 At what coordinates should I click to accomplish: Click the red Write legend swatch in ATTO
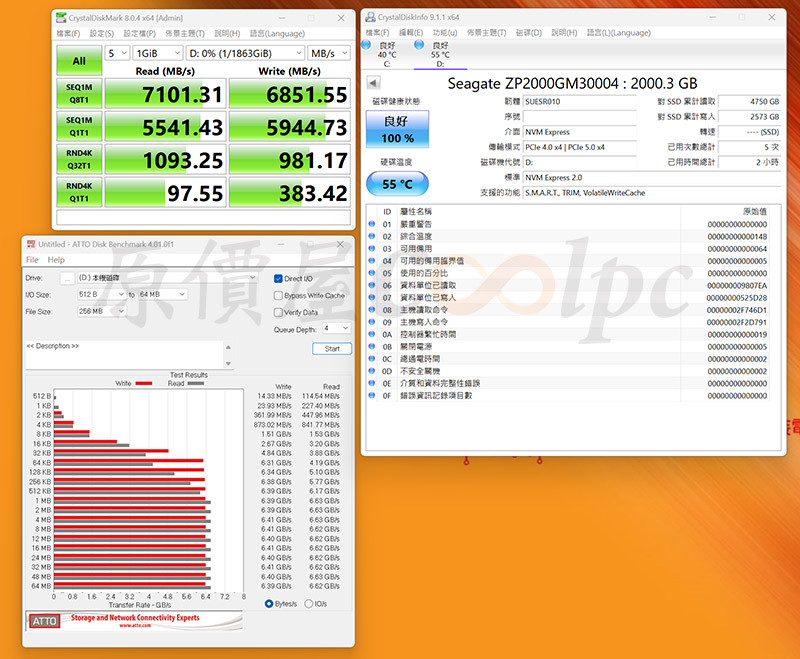tap(144, 384)
